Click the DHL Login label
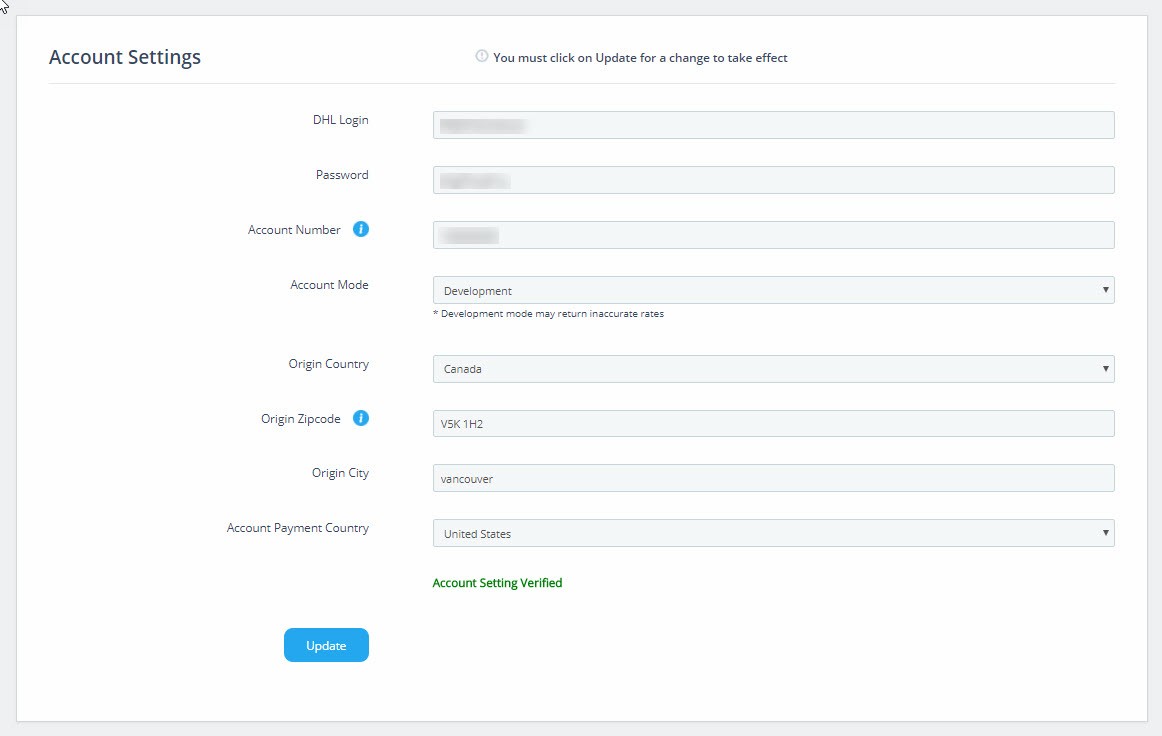1162x736 pixels. tap(340, 120)
